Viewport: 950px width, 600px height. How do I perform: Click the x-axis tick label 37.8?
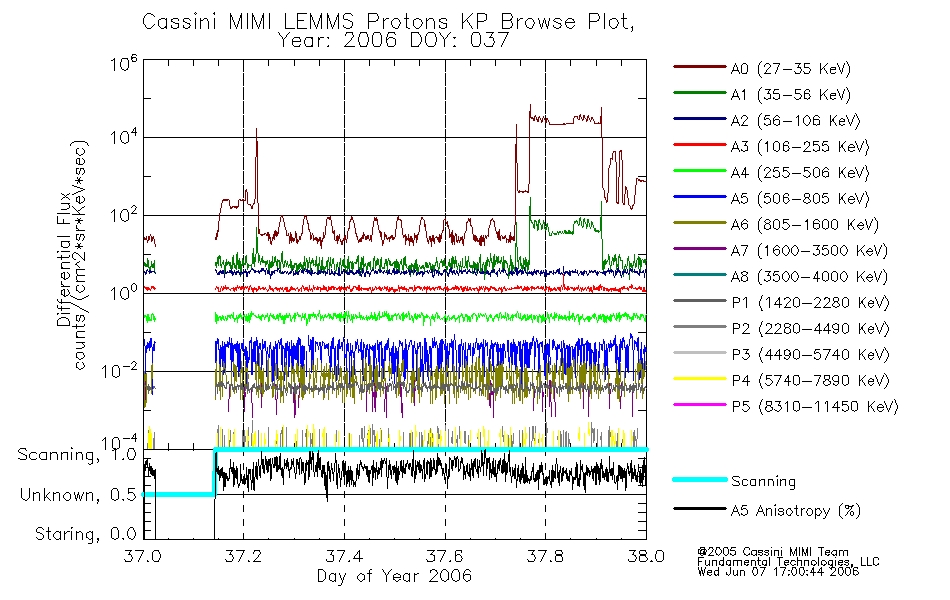click(x=545, y=556)
